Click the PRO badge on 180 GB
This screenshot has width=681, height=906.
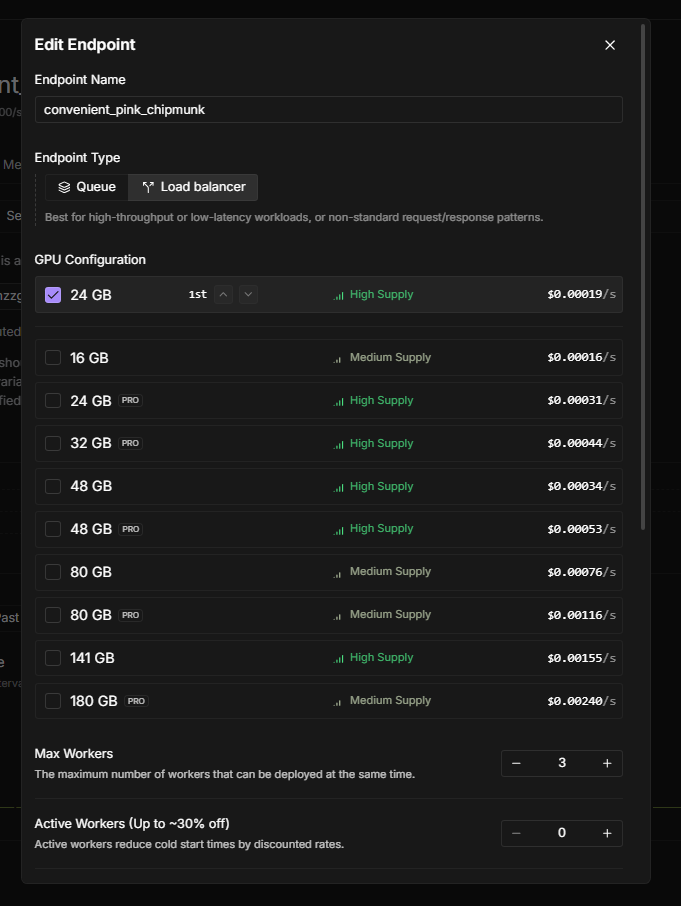[136, 701]
